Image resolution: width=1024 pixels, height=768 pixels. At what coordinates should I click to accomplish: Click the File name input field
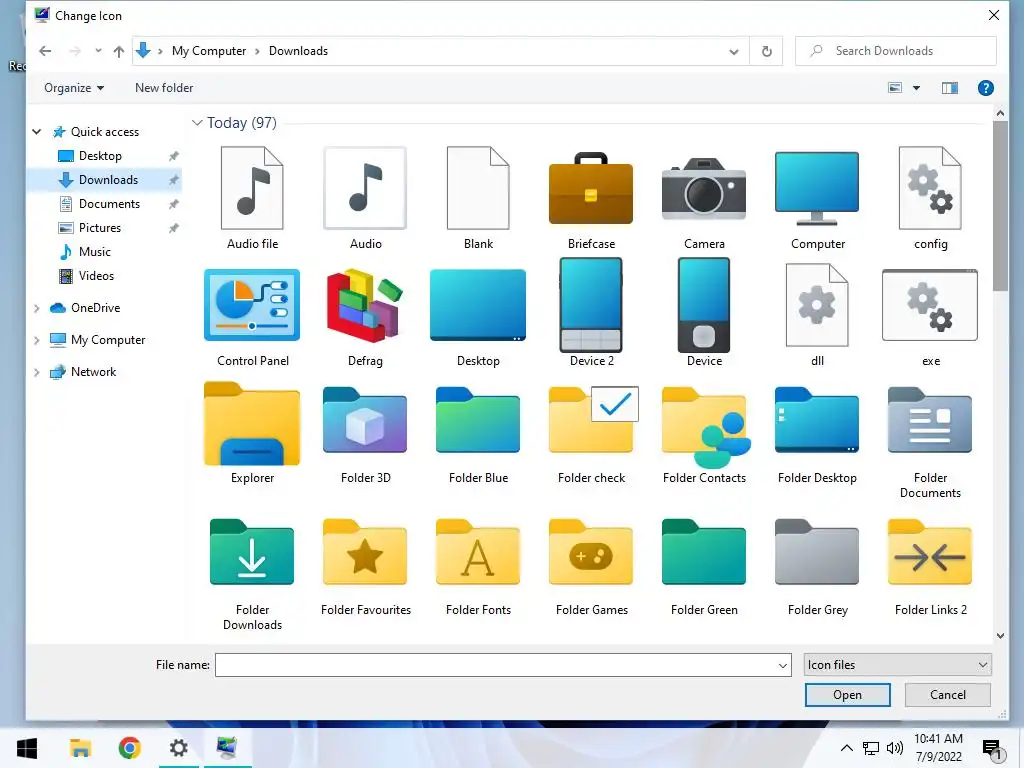pyautogui.click(x=503, y=665)
